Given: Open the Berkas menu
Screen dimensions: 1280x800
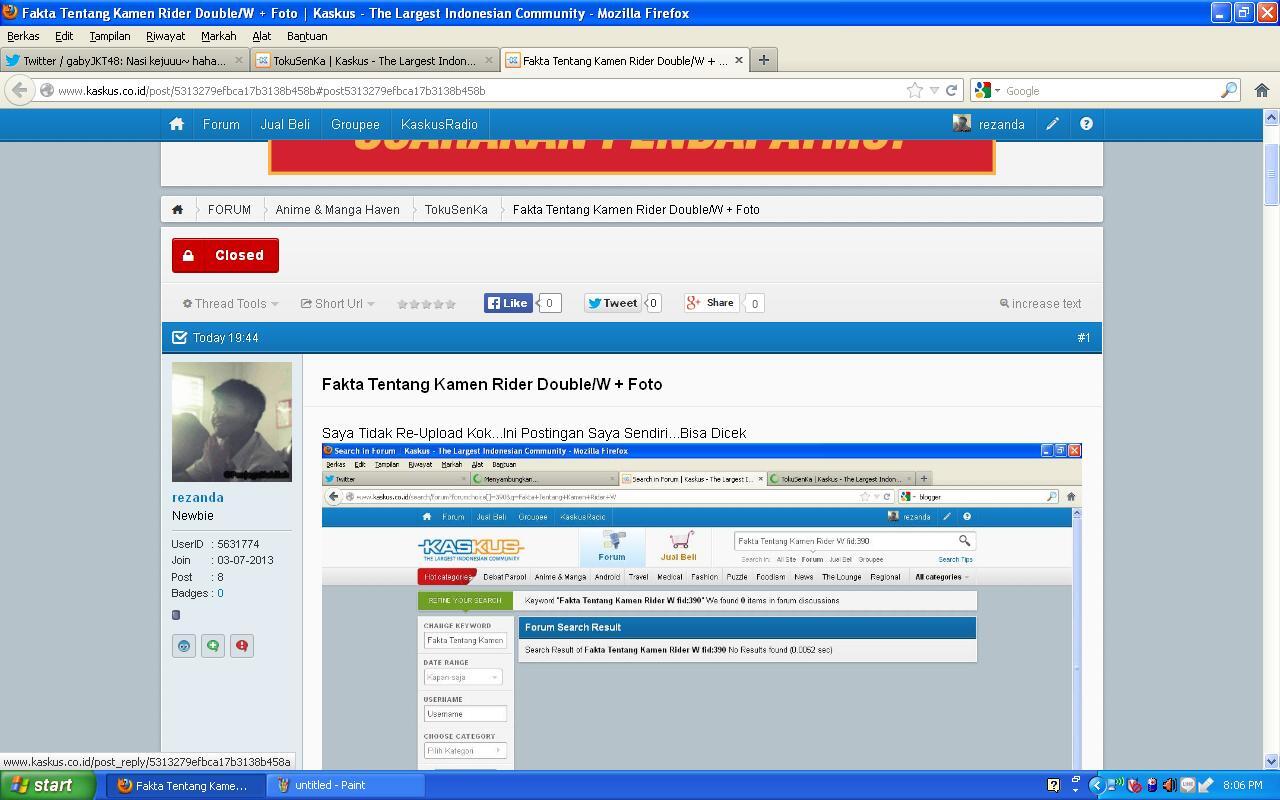Looking at the screenshot, I should 23,36.
